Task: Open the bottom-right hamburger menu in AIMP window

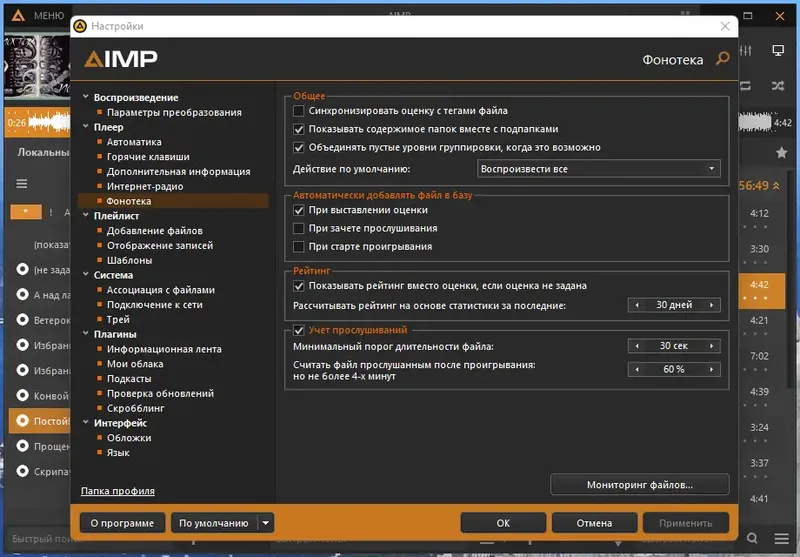Action: 781,539
